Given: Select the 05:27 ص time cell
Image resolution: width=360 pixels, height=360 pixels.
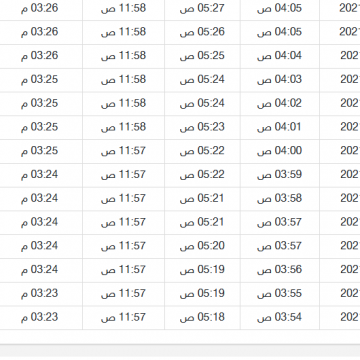Looking at the screenshot, I should click(x=202, y=9).
